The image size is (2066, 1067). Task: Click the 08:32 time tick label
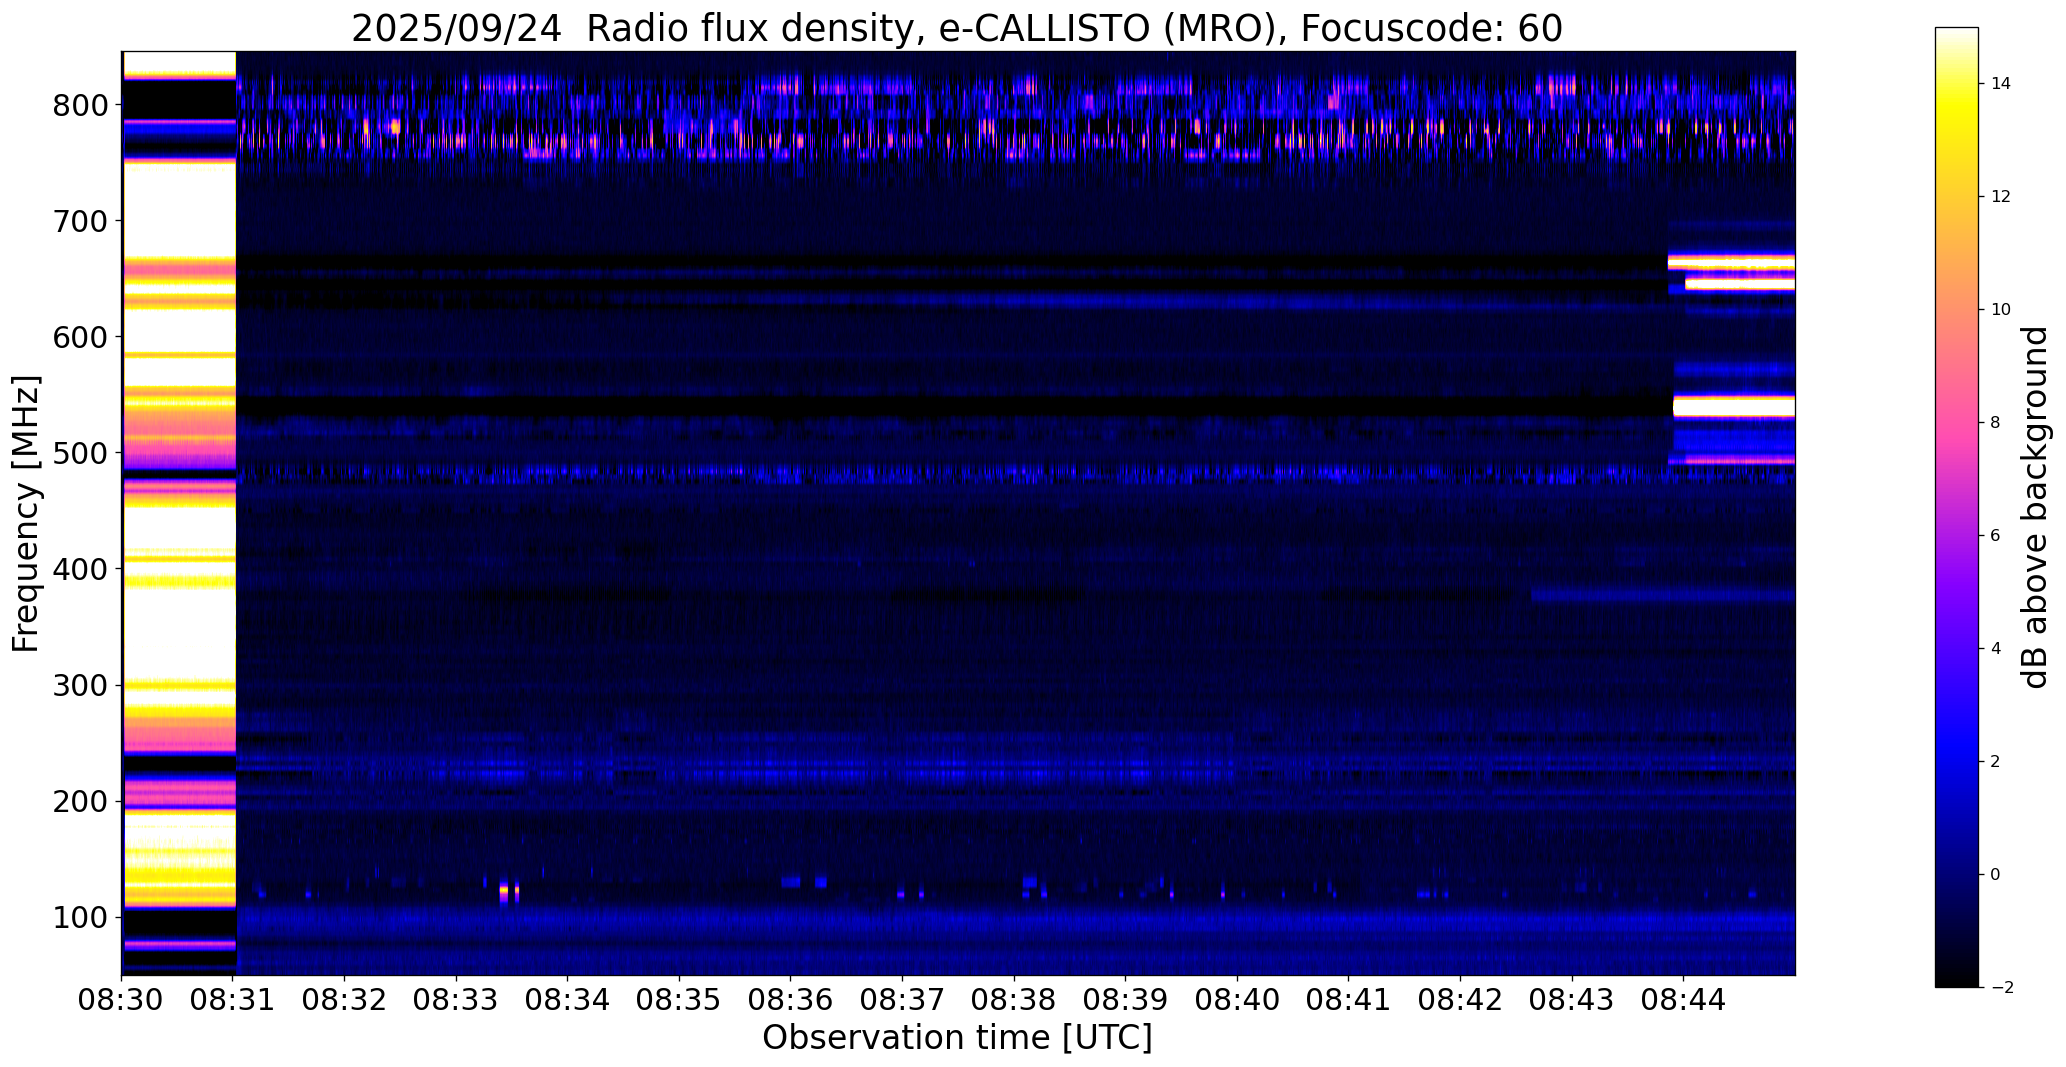tap(345, 1000)
